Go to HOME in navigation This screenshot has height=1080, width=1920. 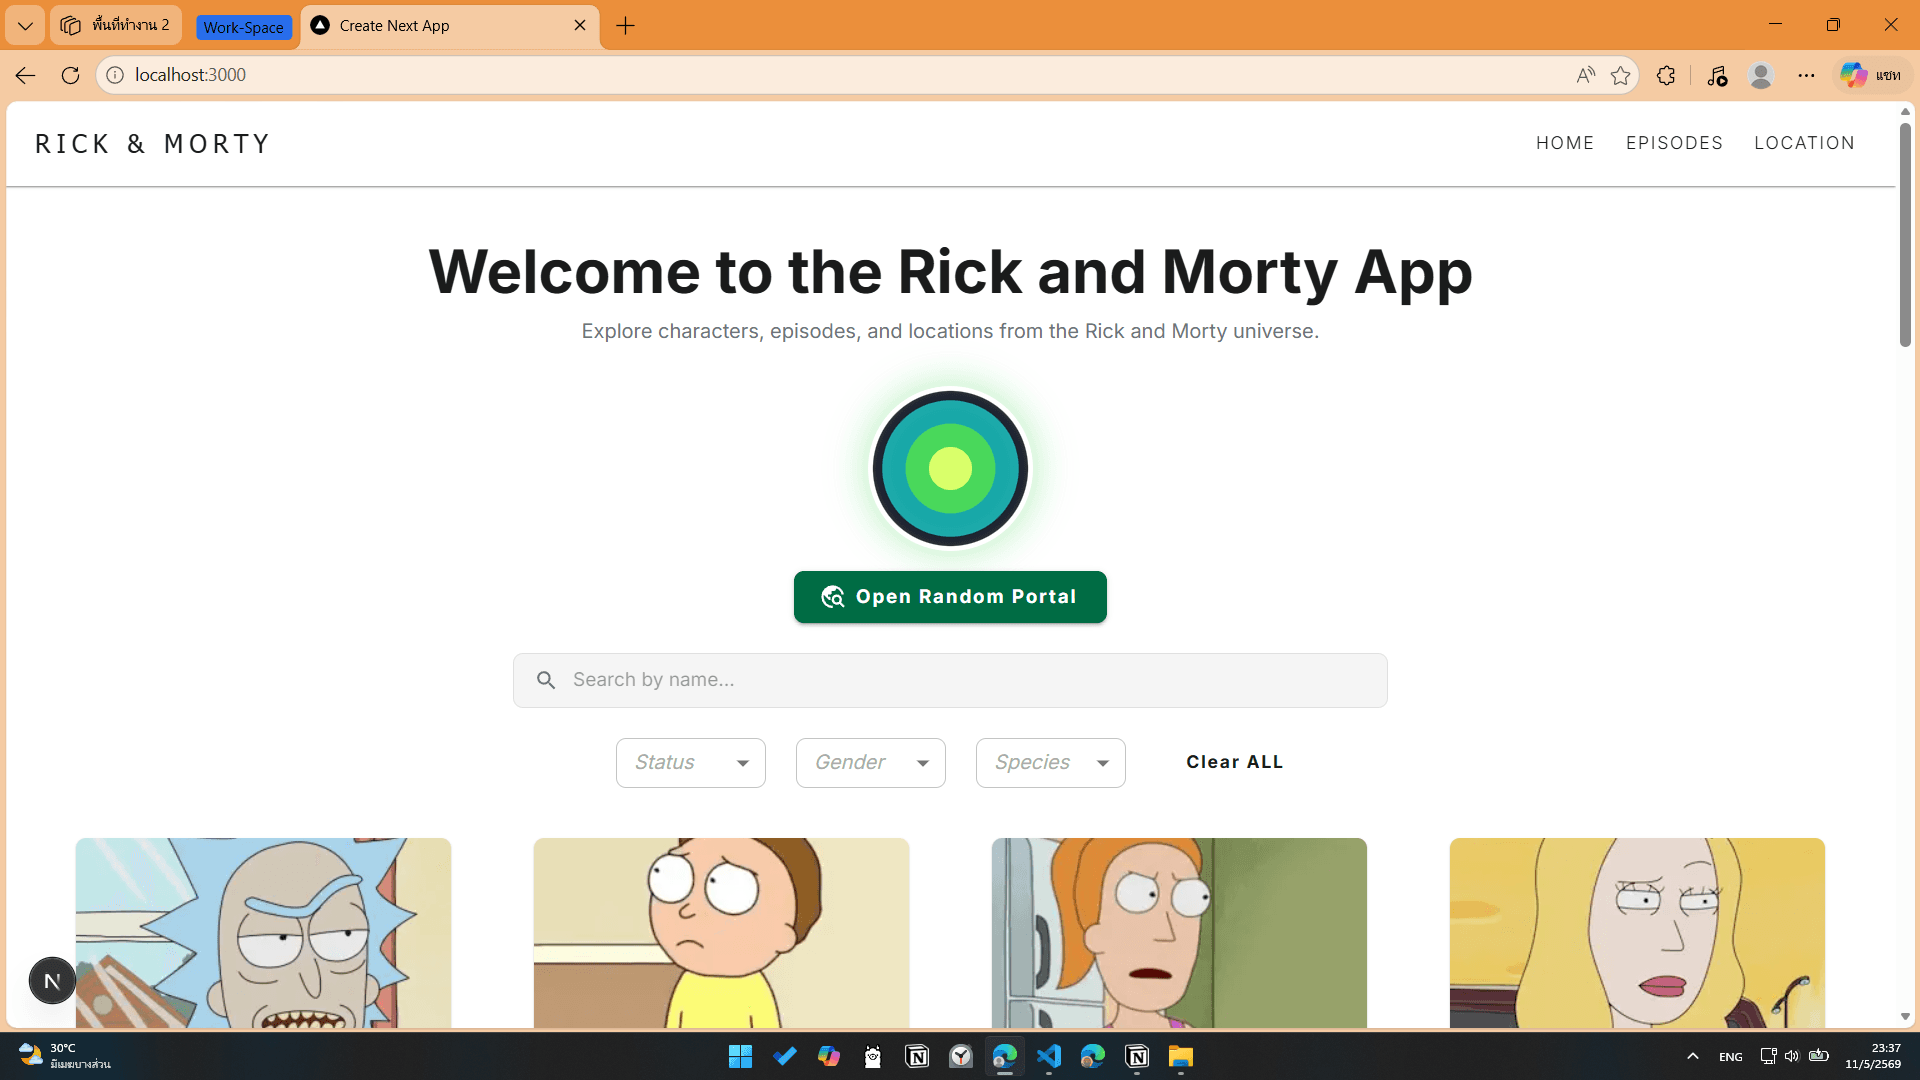1565,143
